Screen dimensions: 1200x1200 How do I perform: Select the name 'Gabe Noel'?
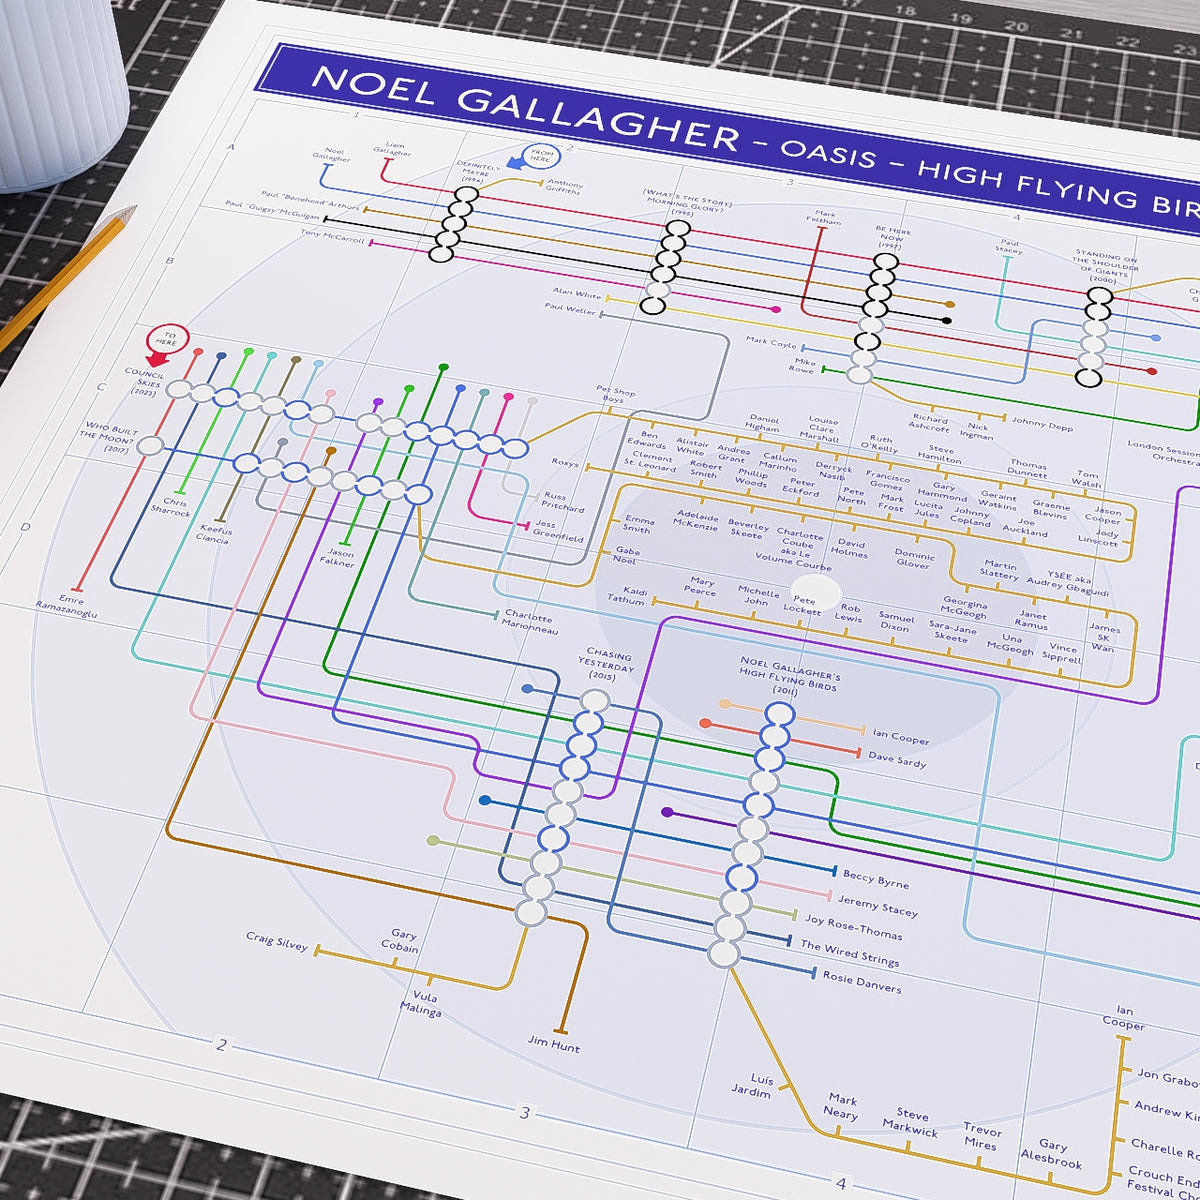click(x=626, y=556)
